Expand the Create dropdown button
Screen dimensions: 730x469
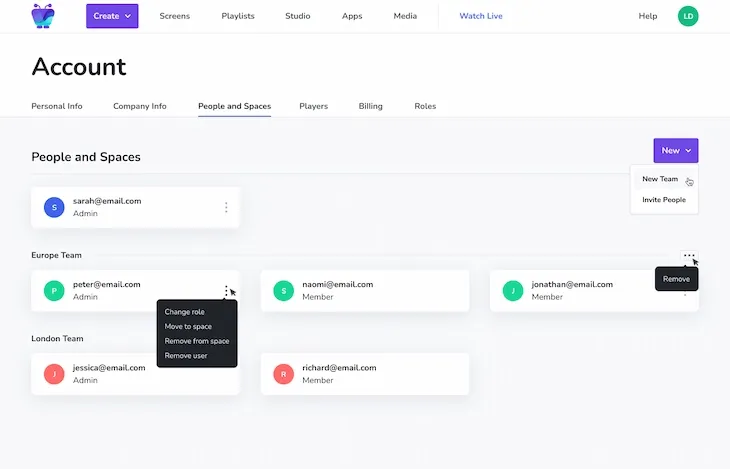click(x=112, y=16)
